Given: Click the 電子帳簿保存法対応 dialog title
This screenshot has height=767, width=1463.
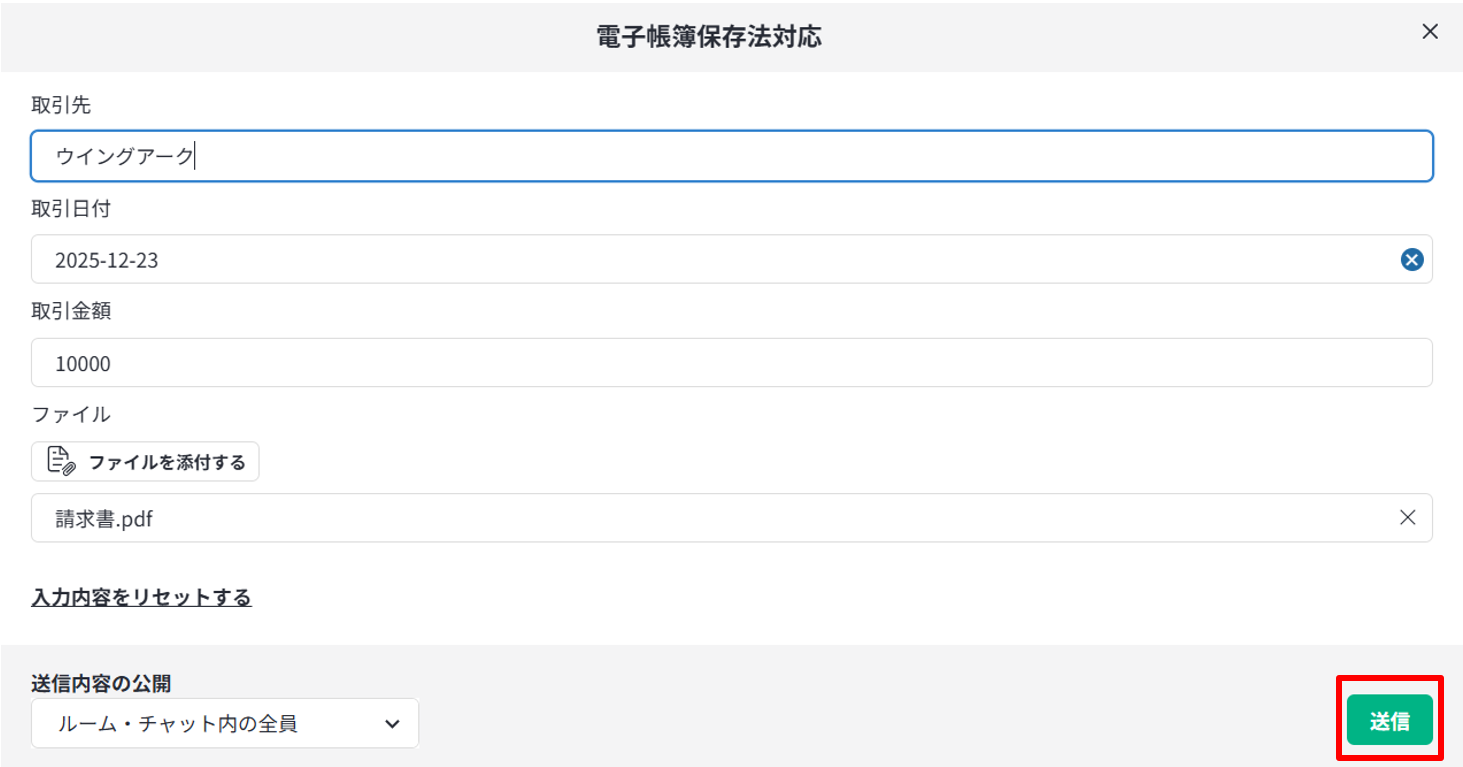Looking at the screenshot, I should pyautogui.click(x=709, y=37).
